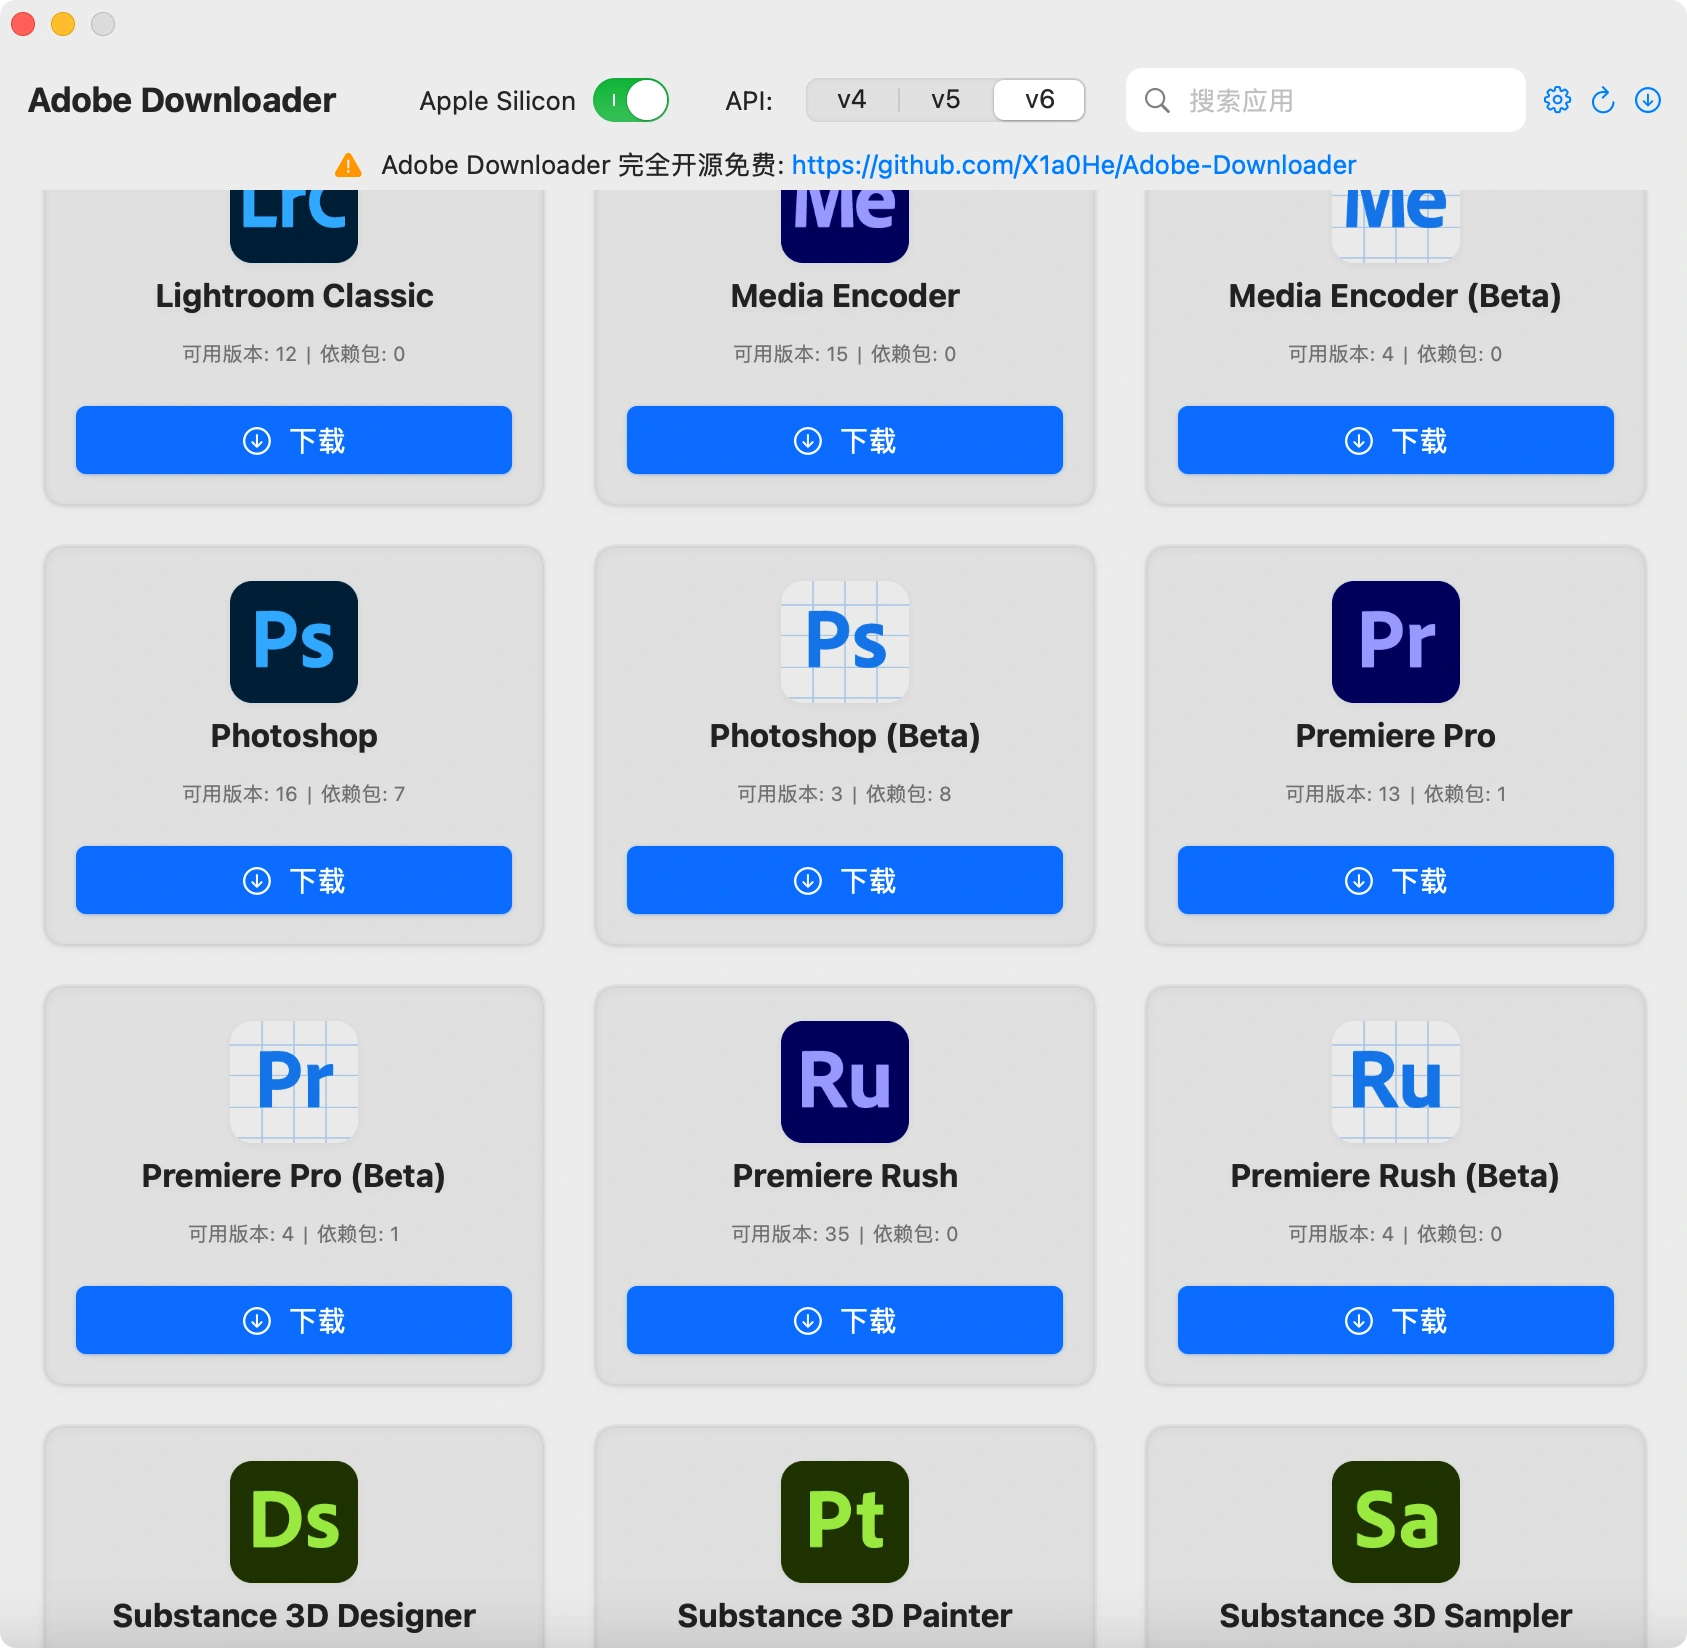Download Premiere Rush

pyautogui.click(x=845, y=1320)
